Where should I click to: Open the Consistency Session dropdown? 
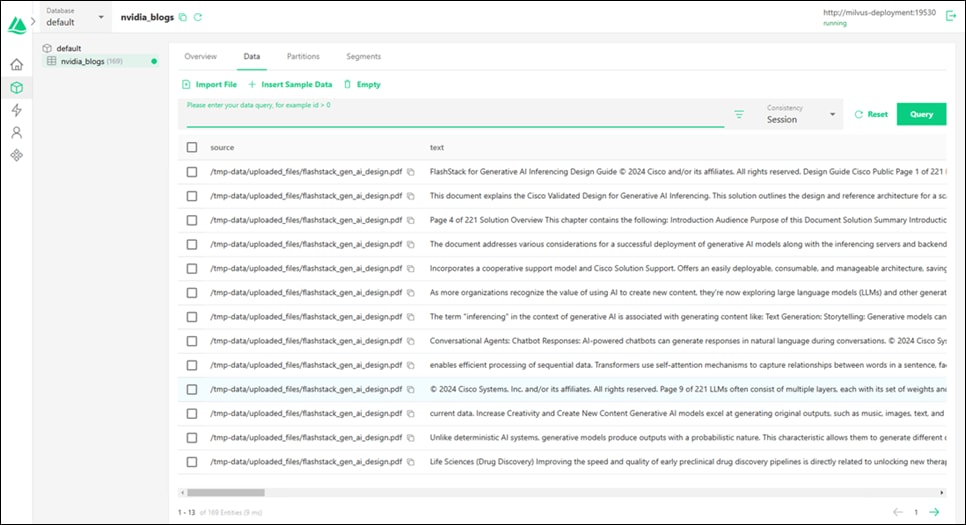(x=801, y=115)
